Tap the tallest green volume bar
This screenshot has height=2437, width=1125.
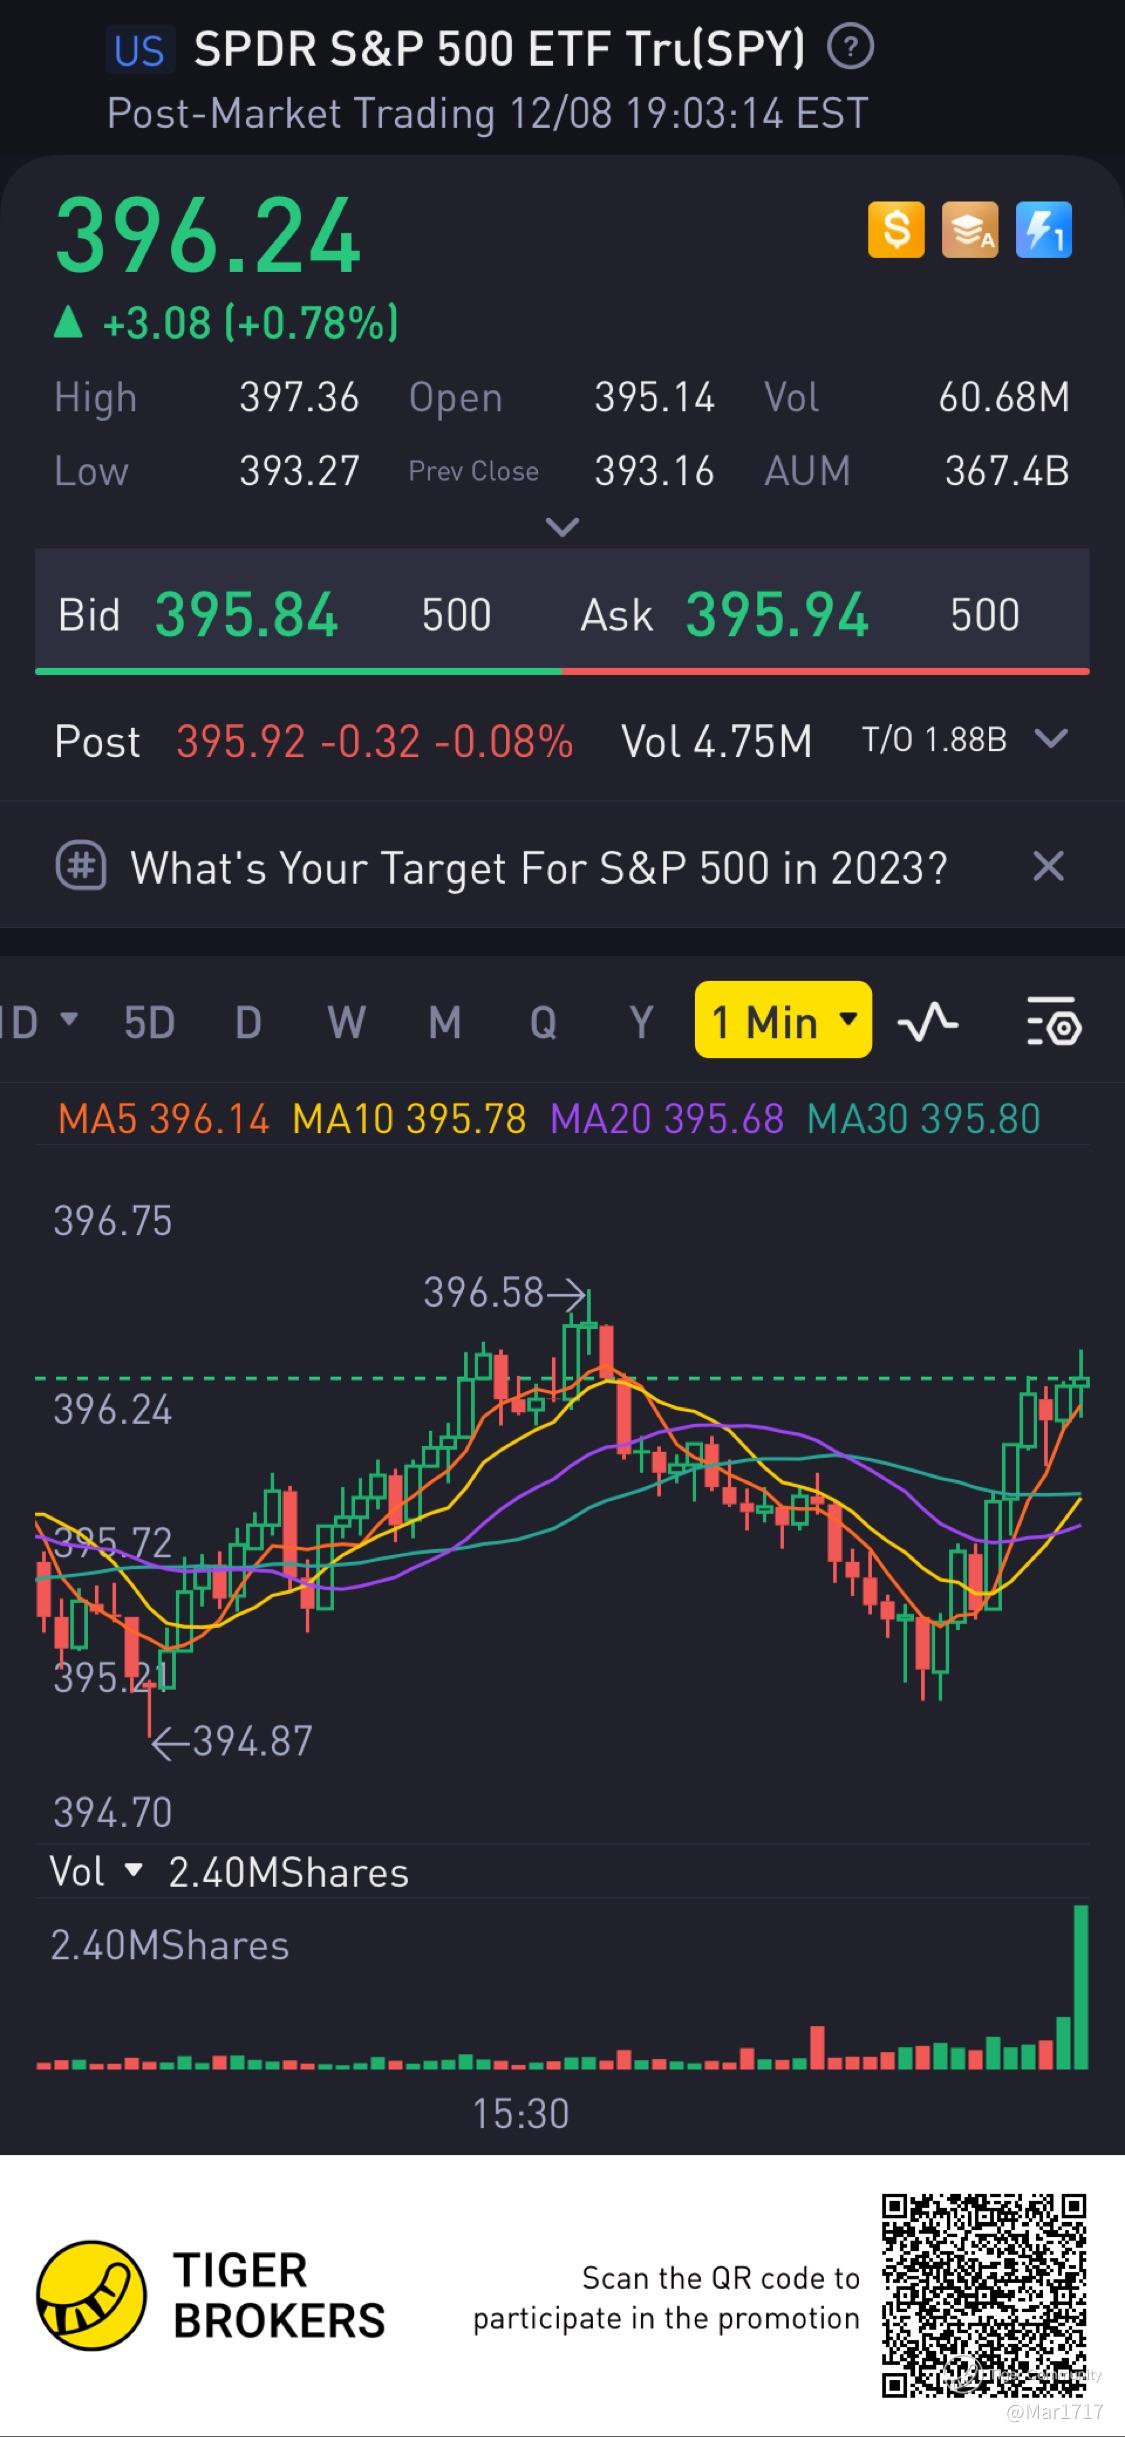coord(1080,1986)
